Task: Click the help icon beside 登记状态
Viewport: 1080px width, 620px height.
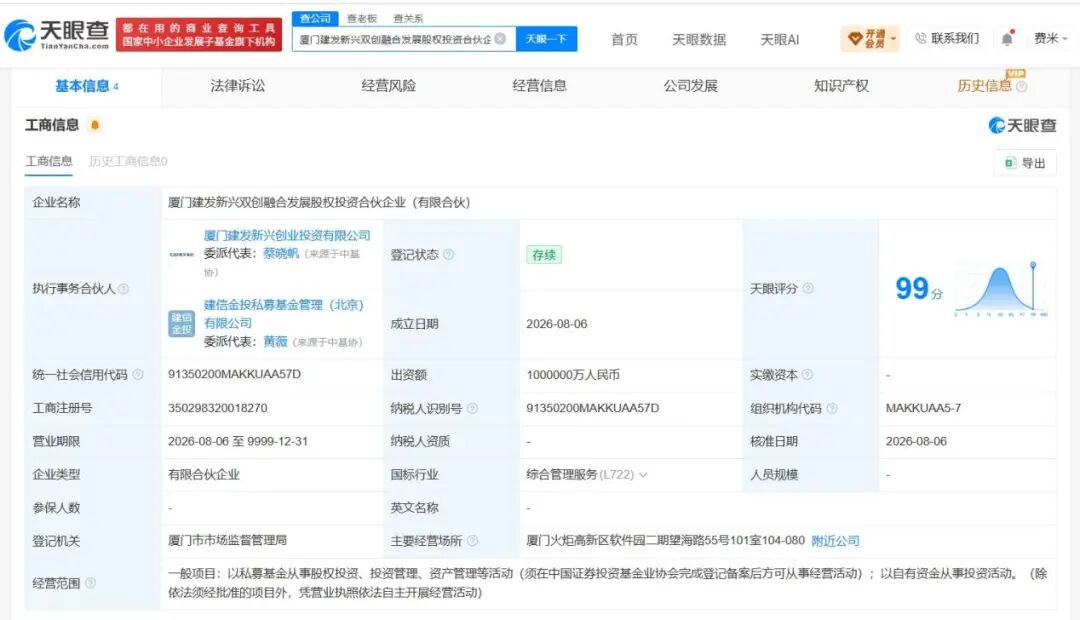Action: (x=448, y=254)
